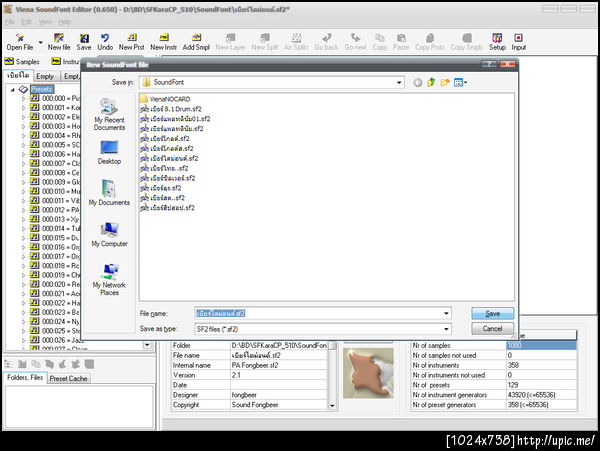
Task: Open the File name dropdown arrow
Action: [446, 313]
